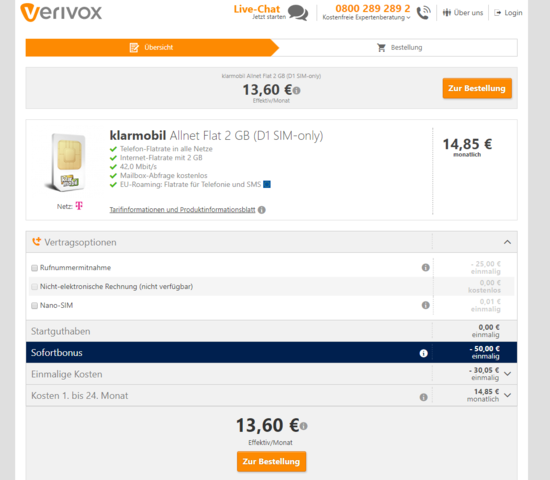Open Tarifinformationen und Produktinformationsblatt link
This screenshot has height=480, width=550.
(182, 210)
